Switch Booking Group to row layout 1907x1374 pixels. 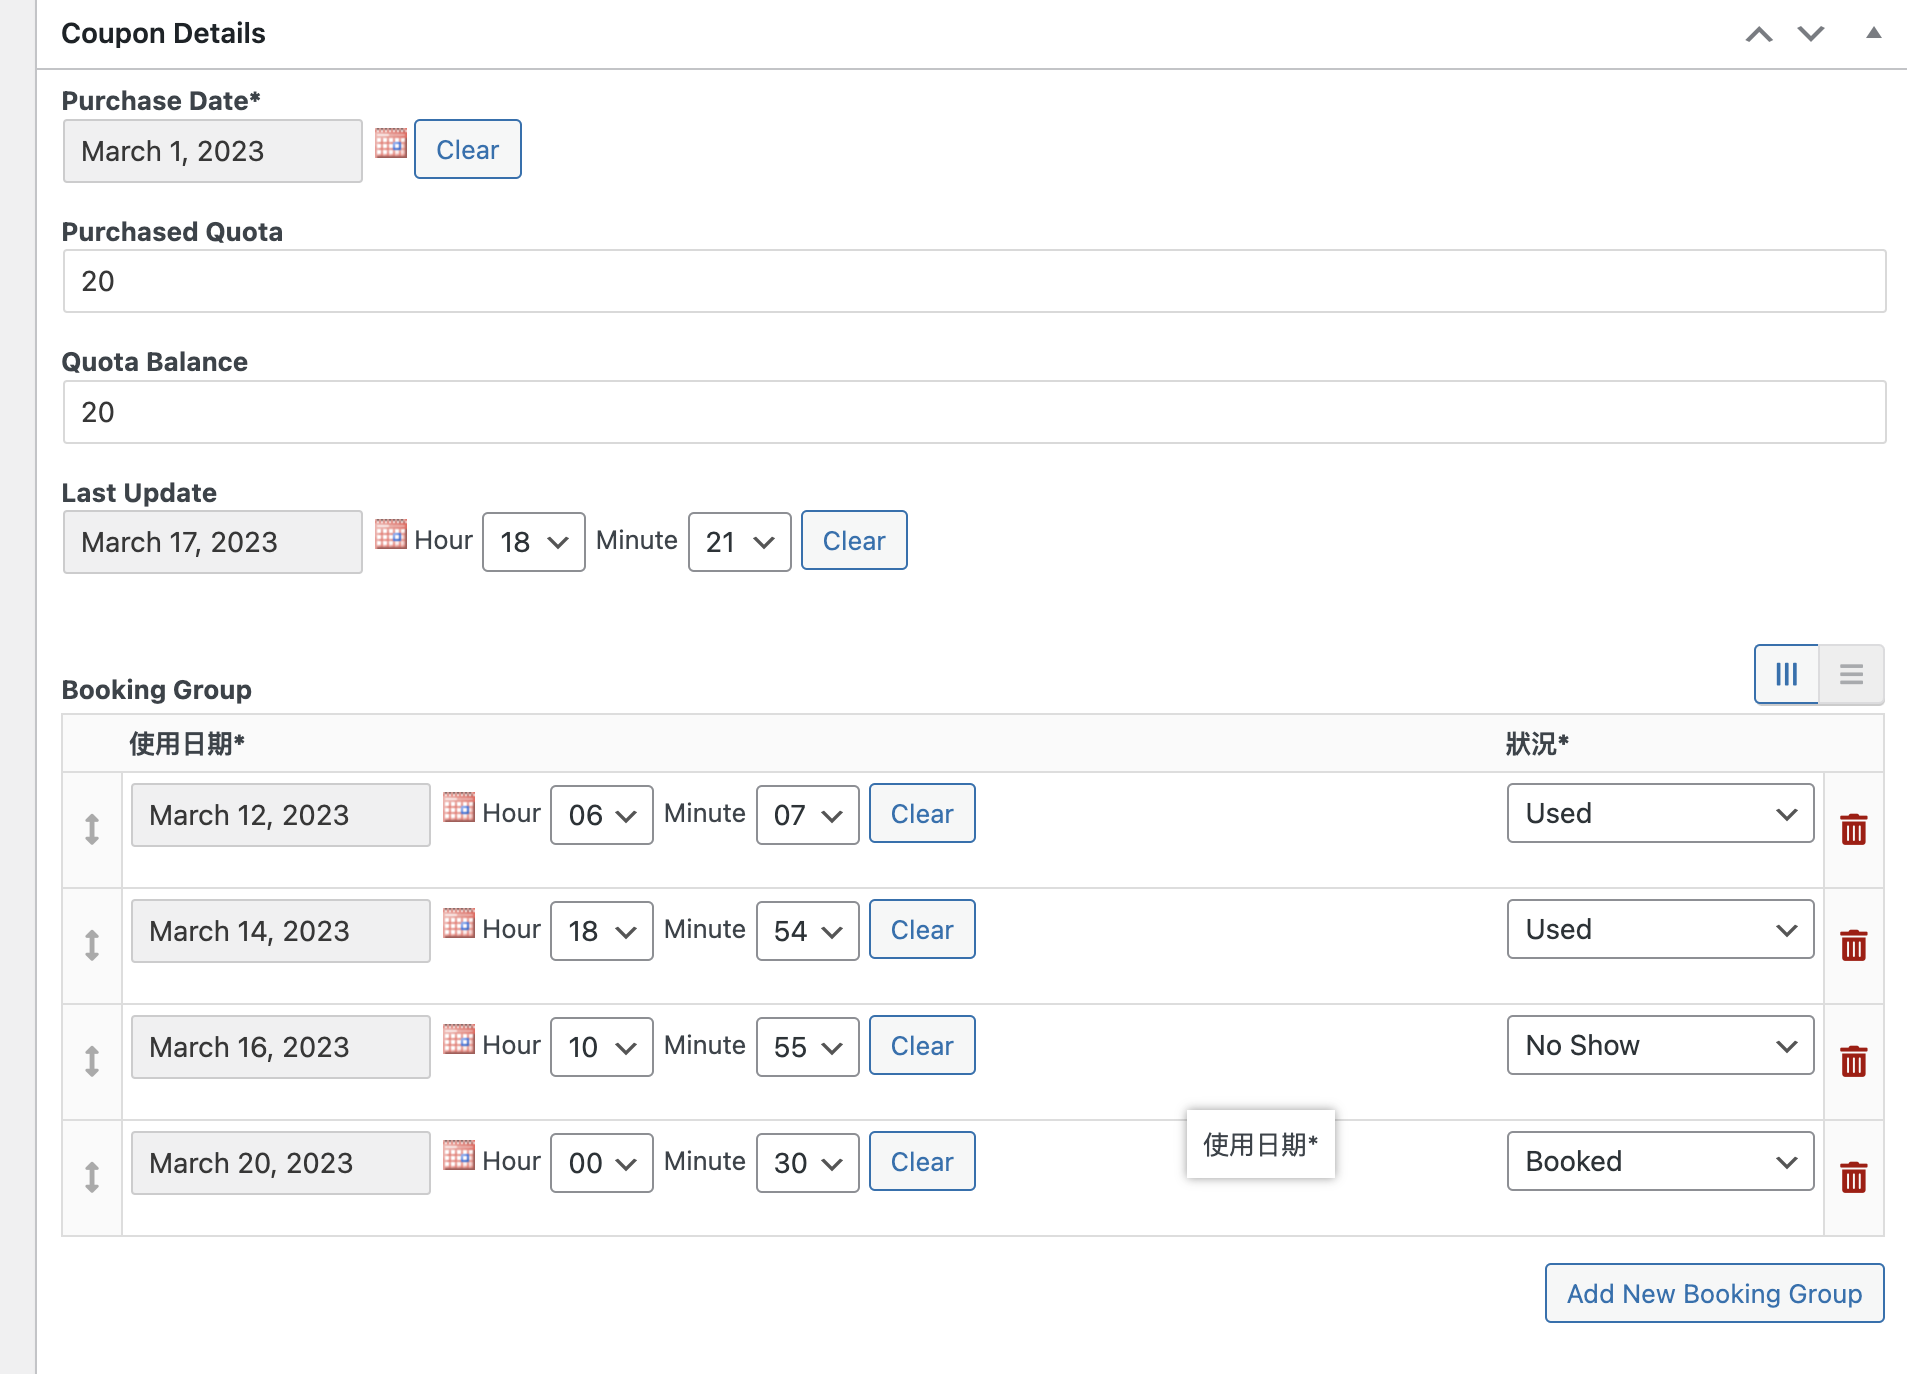coord(1851,674)
